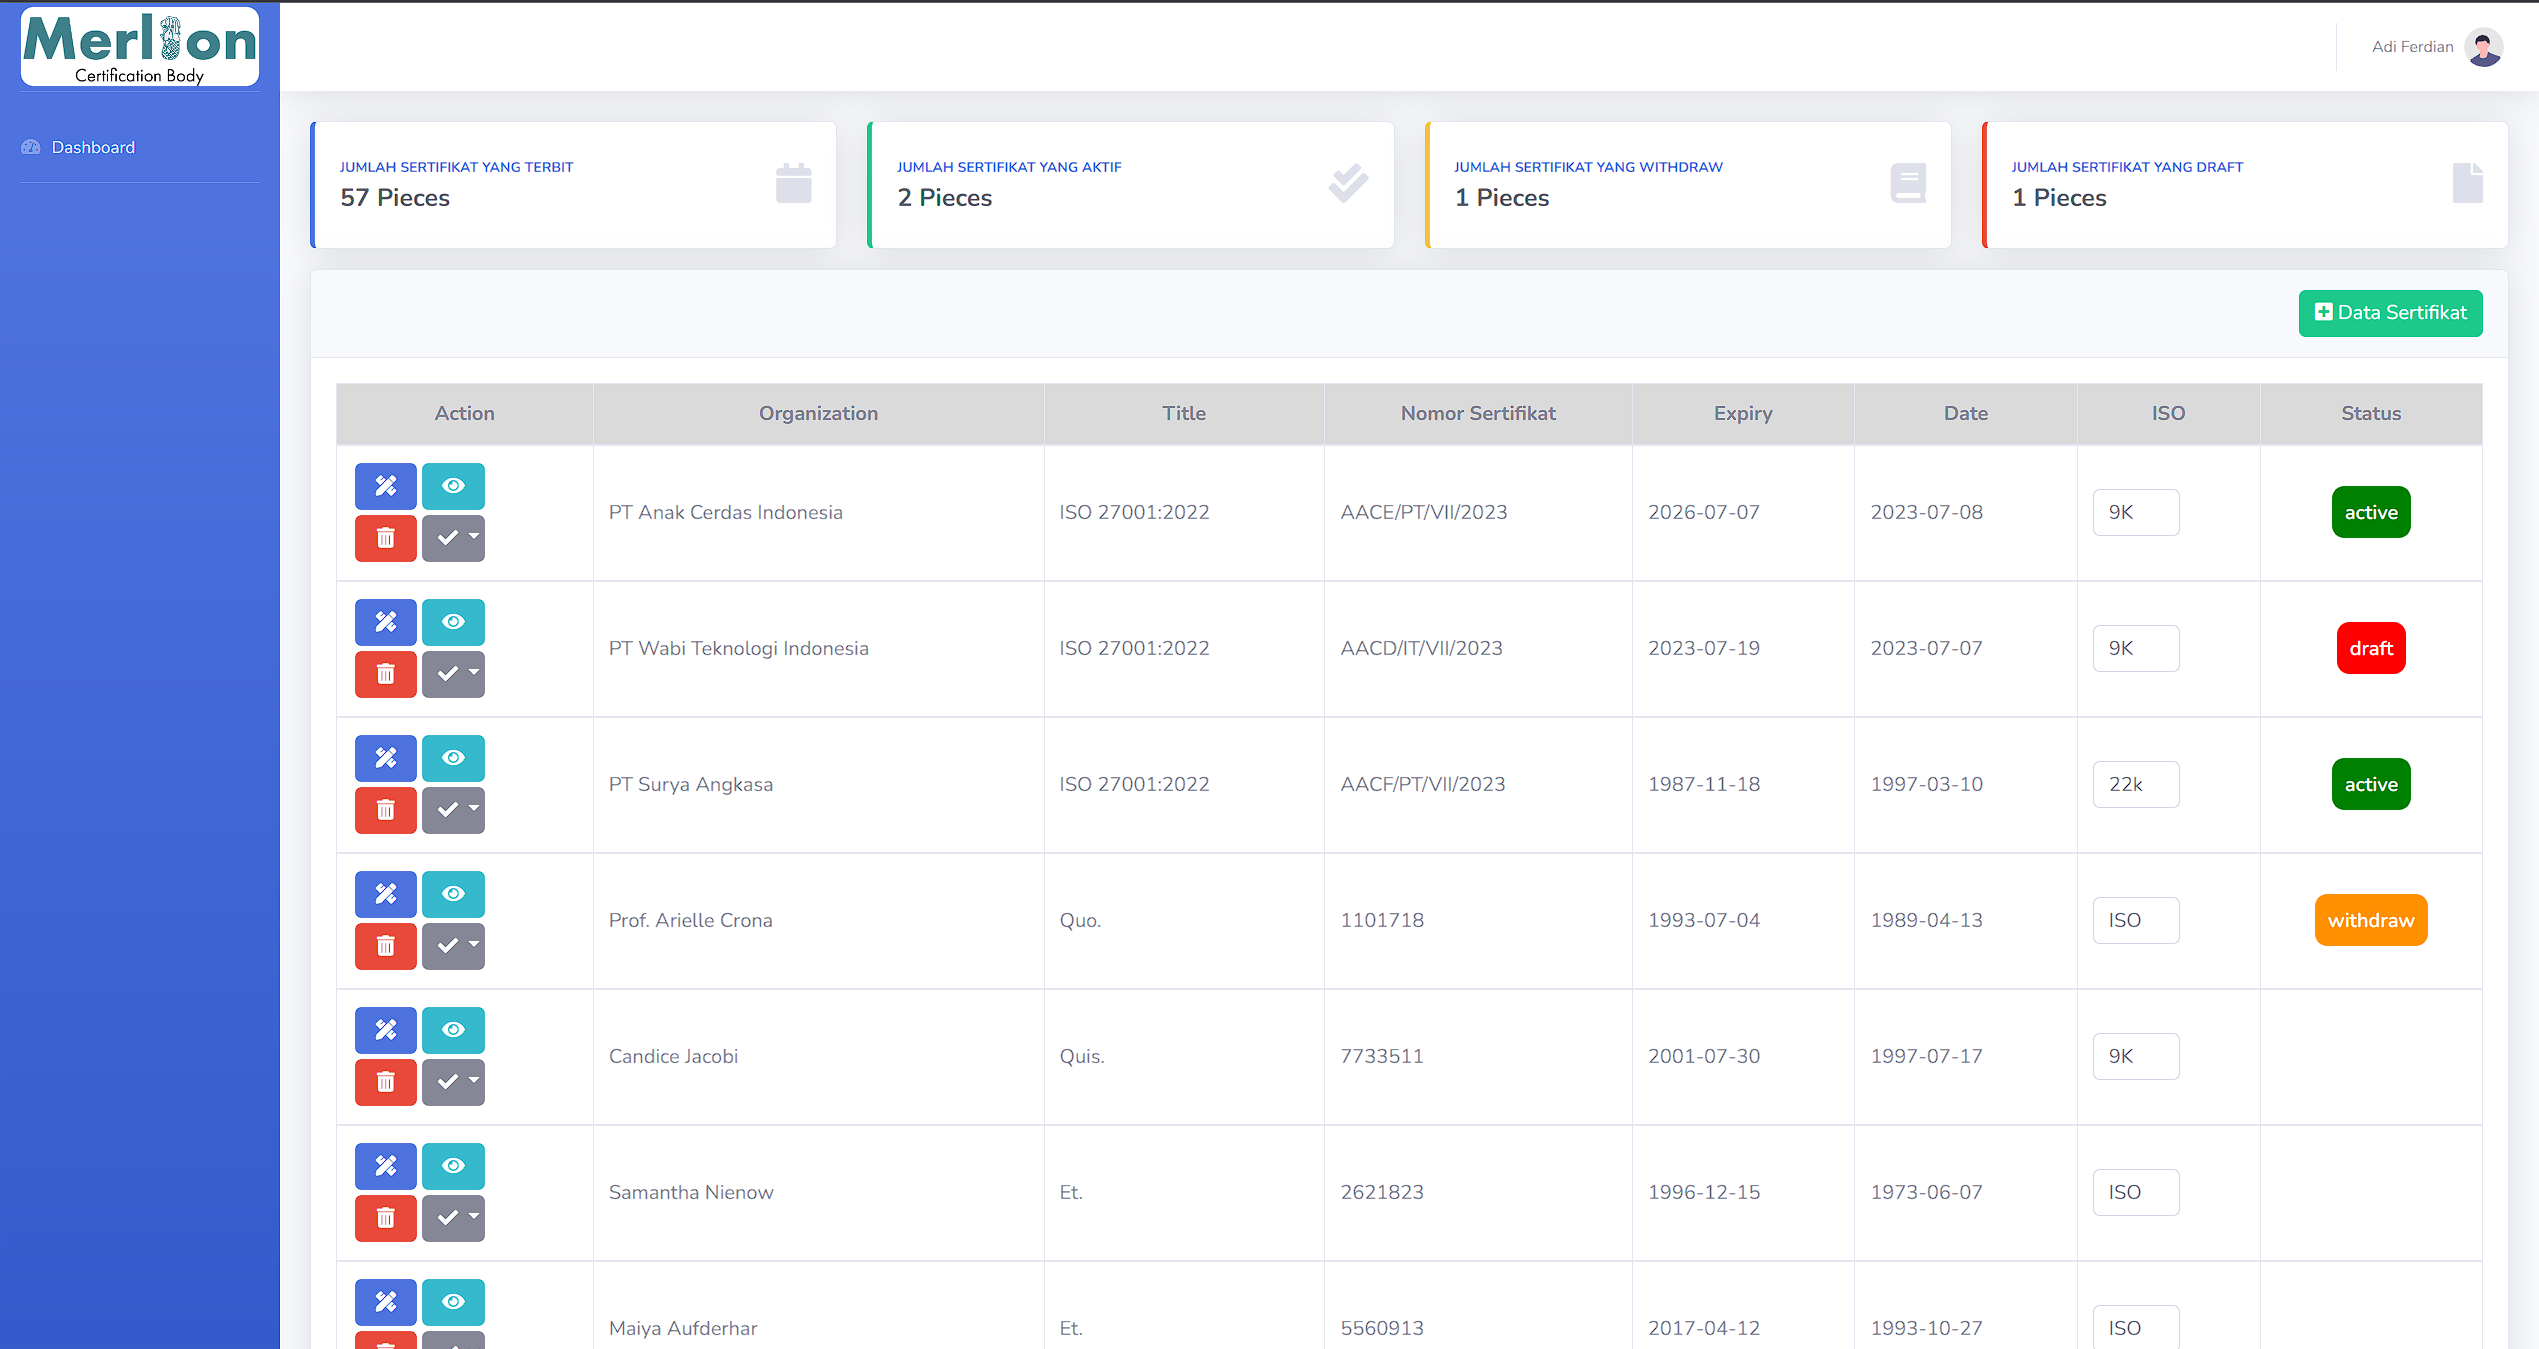
Task: View Candice Jacobi certificate with eye button
Action: tap(453, 1030)
